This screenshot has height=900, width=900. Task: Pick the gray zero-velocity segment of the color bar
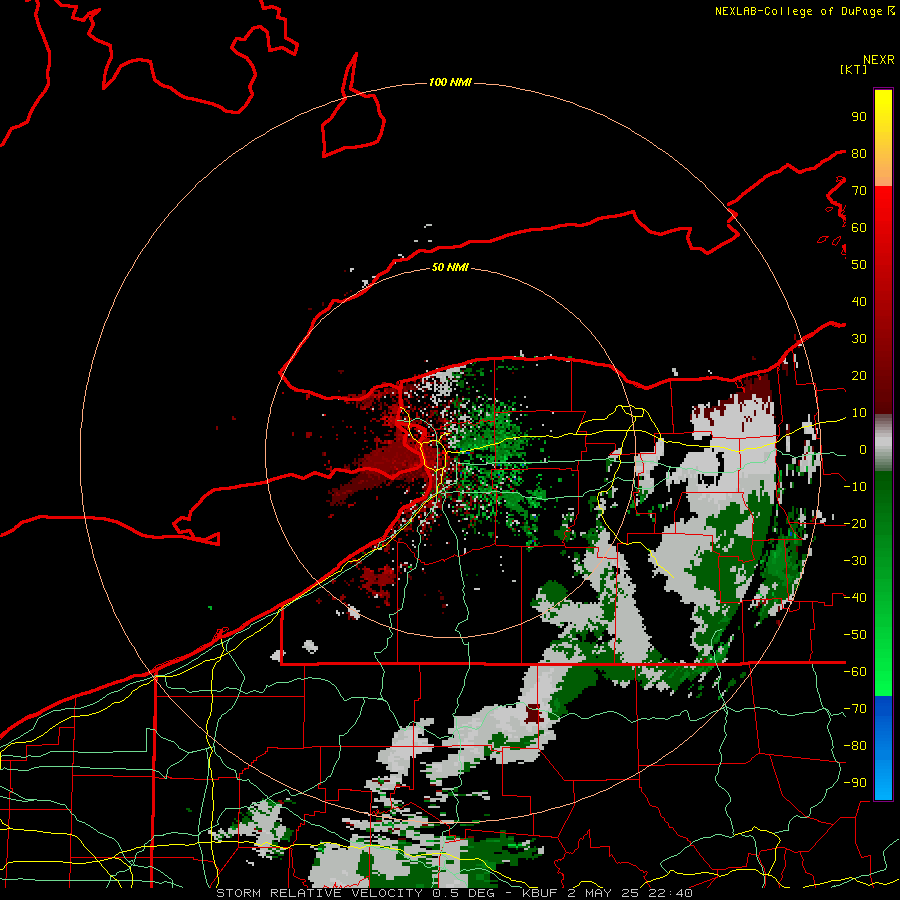883,442
